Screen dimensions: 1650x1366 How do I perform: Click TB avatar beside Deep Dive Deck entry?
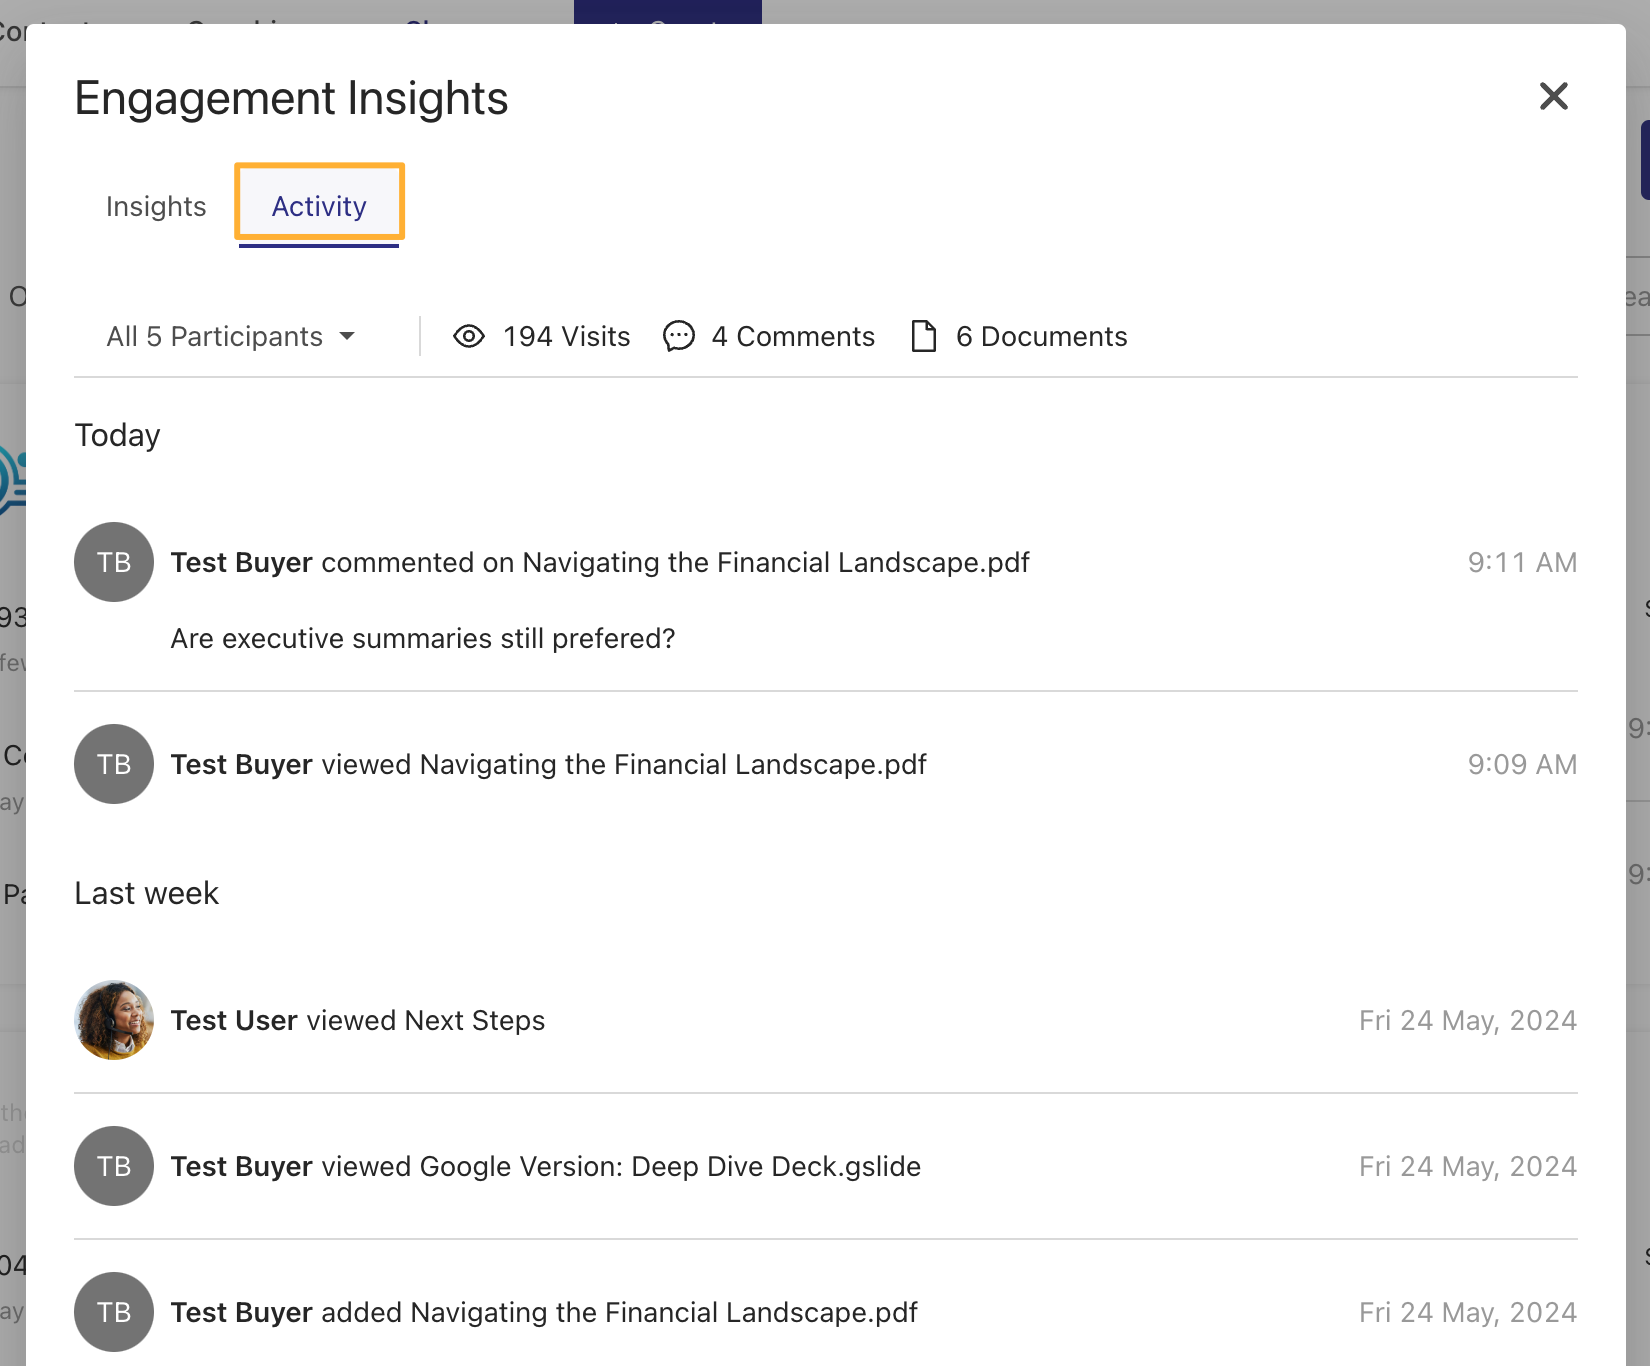tap(114, 1166)
